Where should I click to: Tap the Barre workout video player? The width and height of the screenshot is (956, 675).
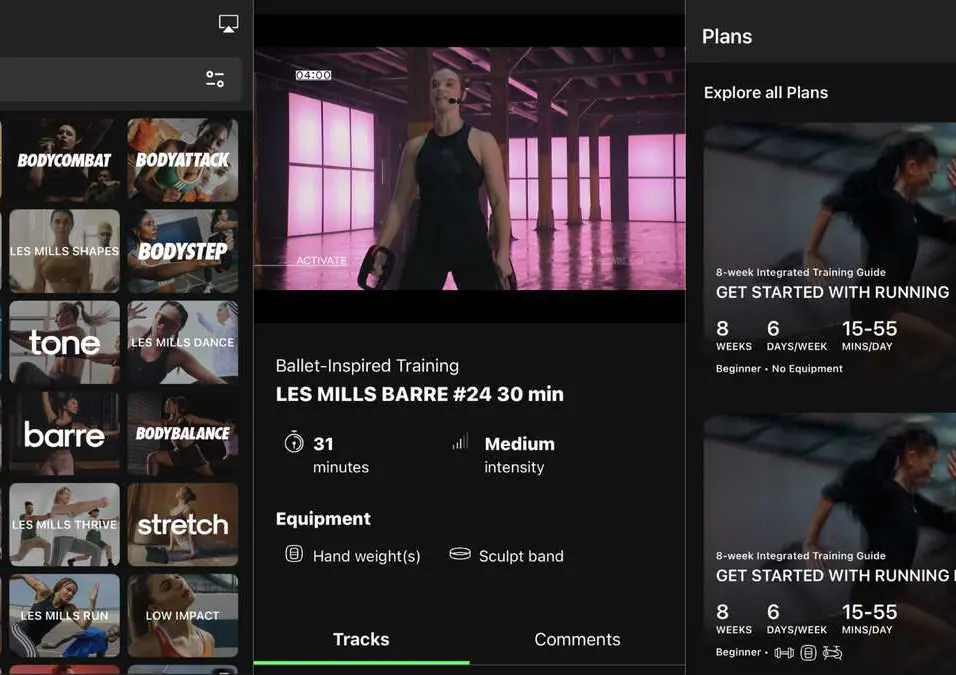coord(469,168)
